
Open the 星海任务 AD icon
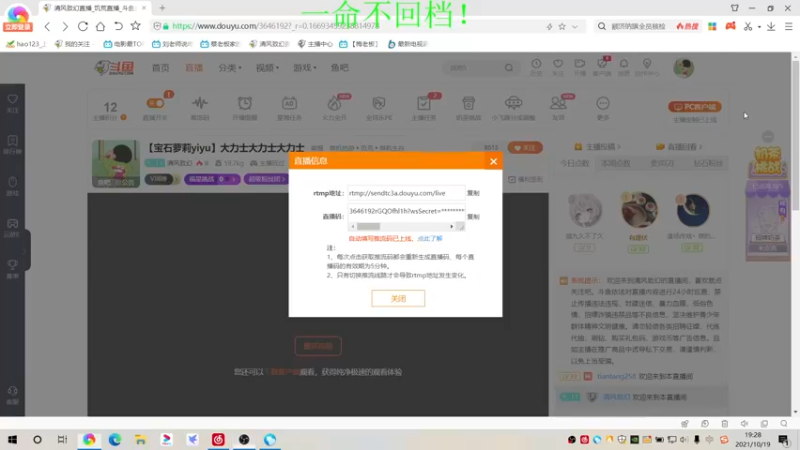coord(289,104)
